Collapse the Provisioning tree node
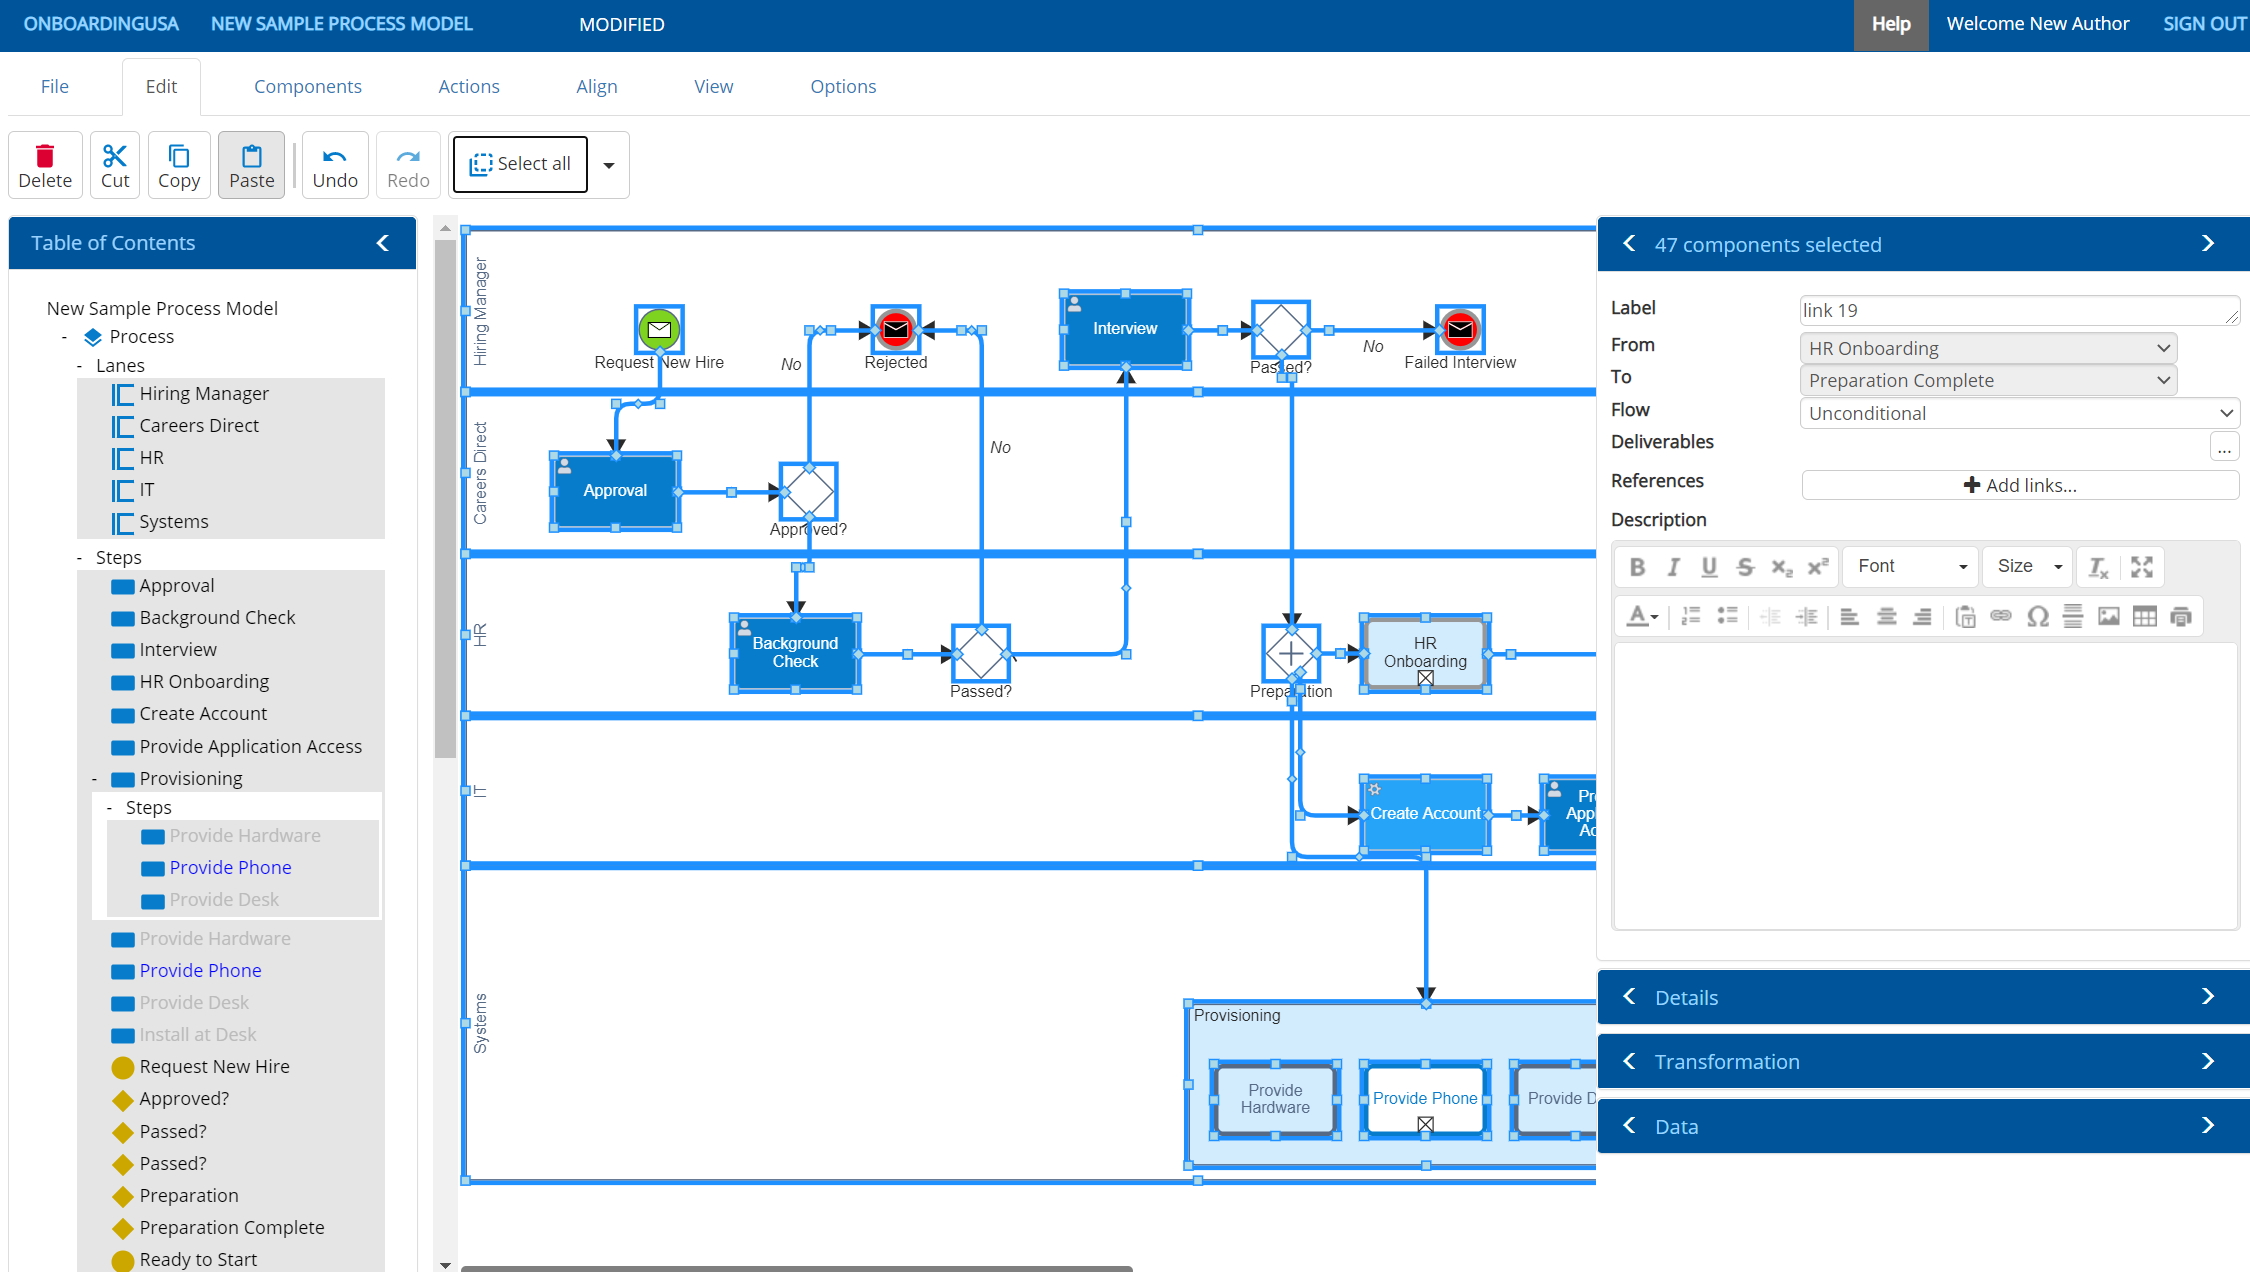This screenshot has height=1272, width=2250. pos(95,779)
